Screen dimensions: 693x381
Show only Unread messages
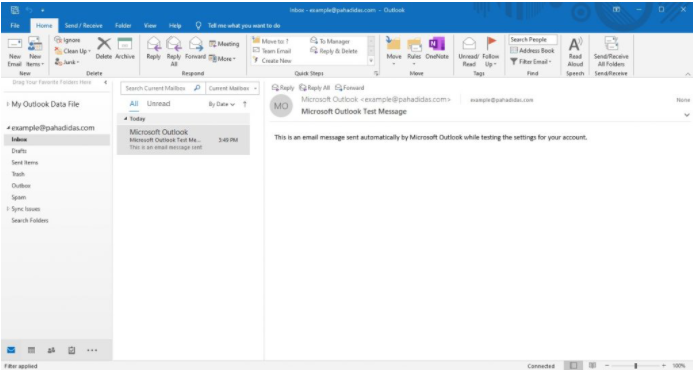(158, 104)
